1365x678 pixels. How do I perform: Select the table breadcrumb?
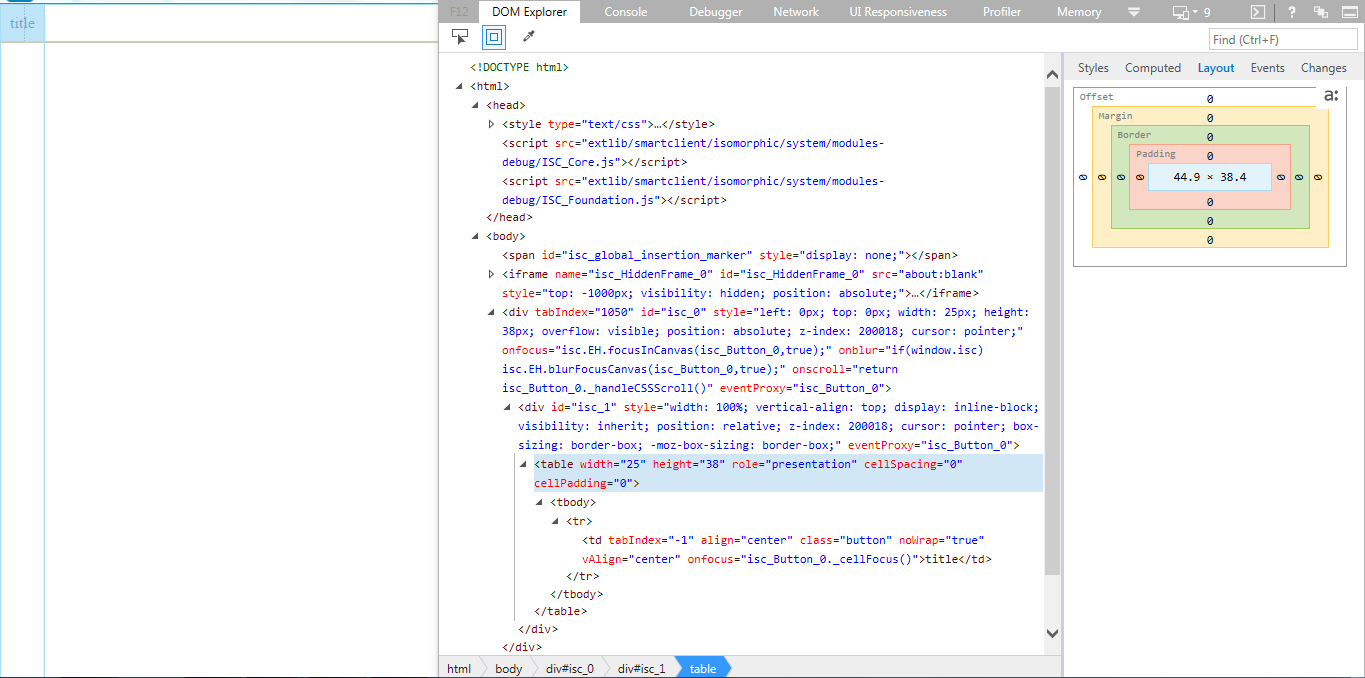click(703, 668)
